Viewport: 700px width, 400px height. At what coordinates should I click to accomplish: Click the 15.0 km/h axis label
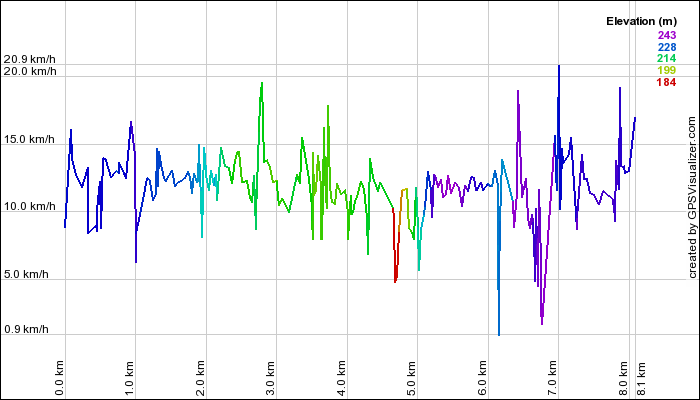pos(29,139)
